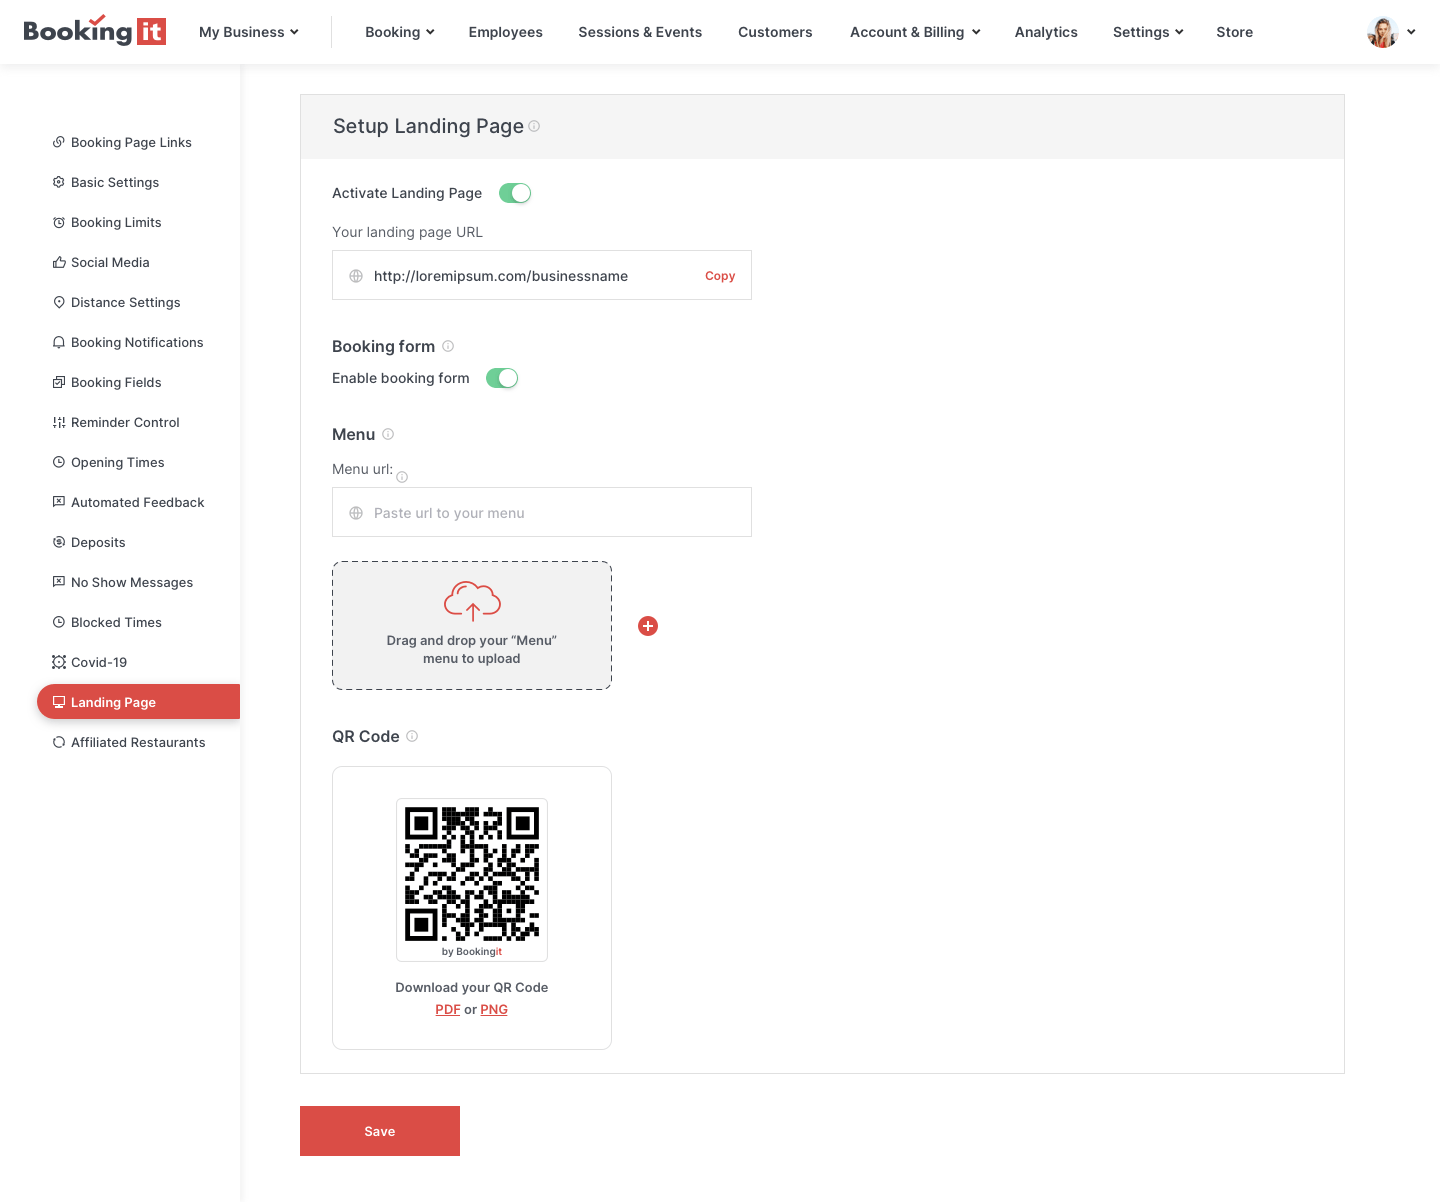Click the Affiliated Restaurants refresh icon
This screenshot has height=1202, width=1440.
pyautogui.click(x=59, y=742)
